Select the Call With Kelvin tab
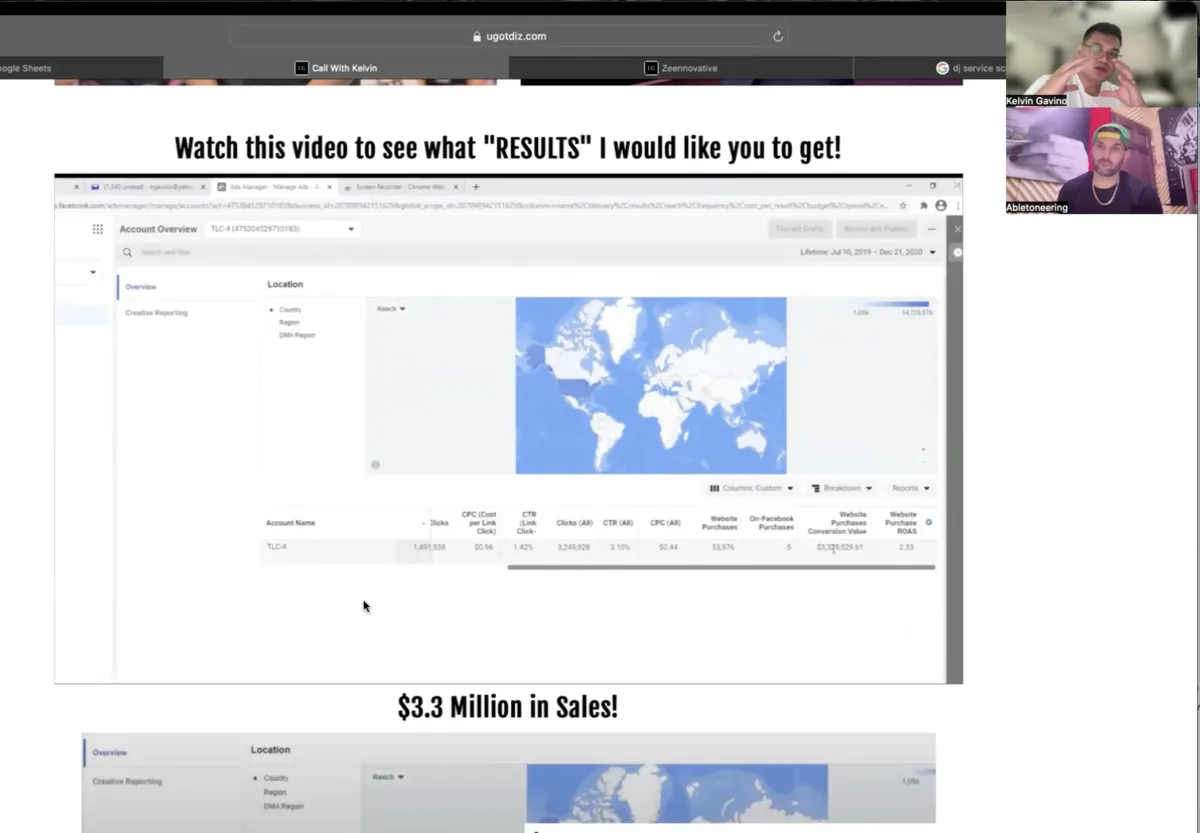Image resolution: width=1200 pixels, height=833 pixels. point(336,68)
